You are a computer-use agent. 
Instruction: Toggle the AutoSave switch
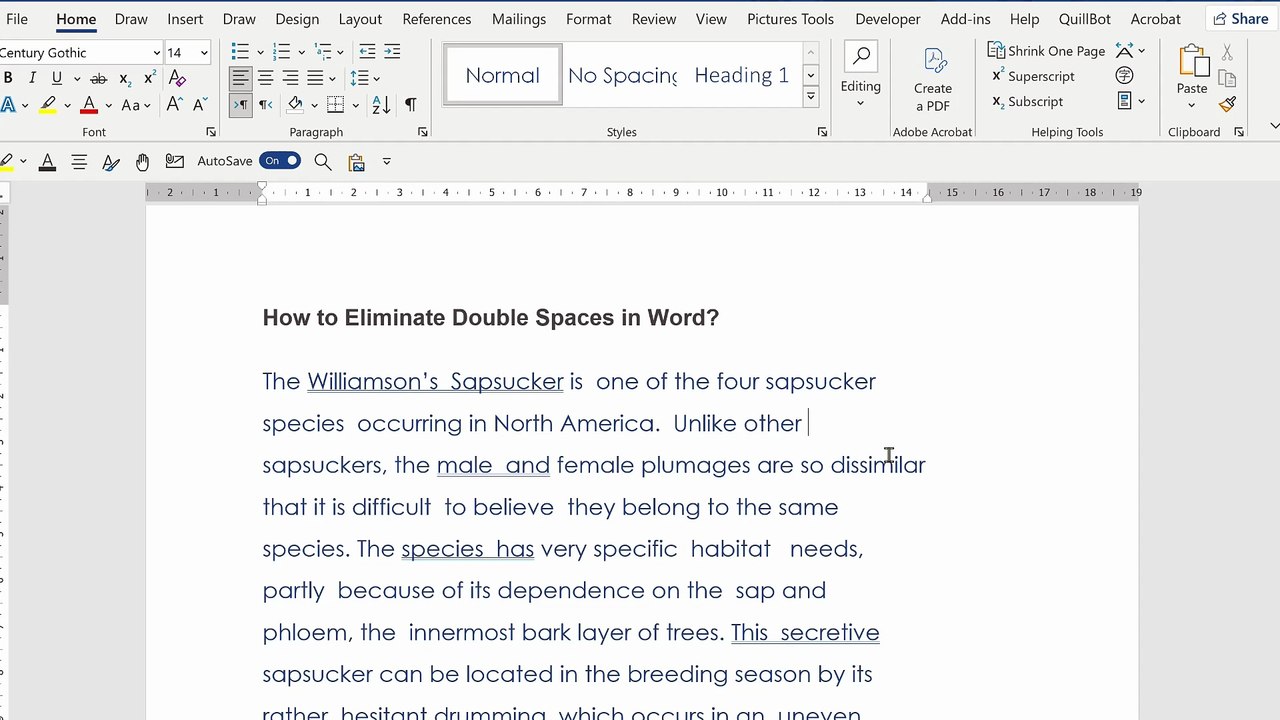[280, 161]
